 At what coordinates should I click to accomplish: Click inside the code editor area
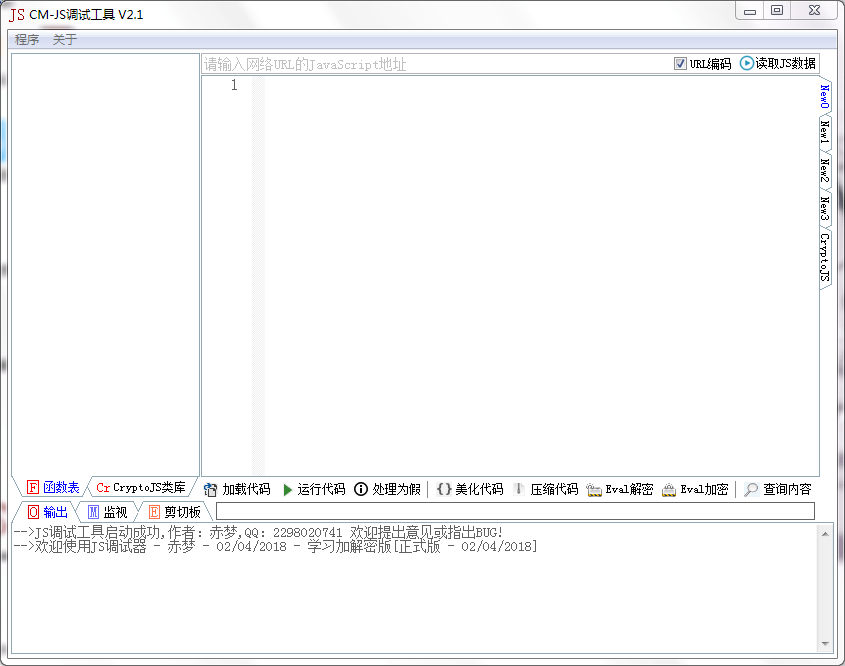[x=541, y=276]
